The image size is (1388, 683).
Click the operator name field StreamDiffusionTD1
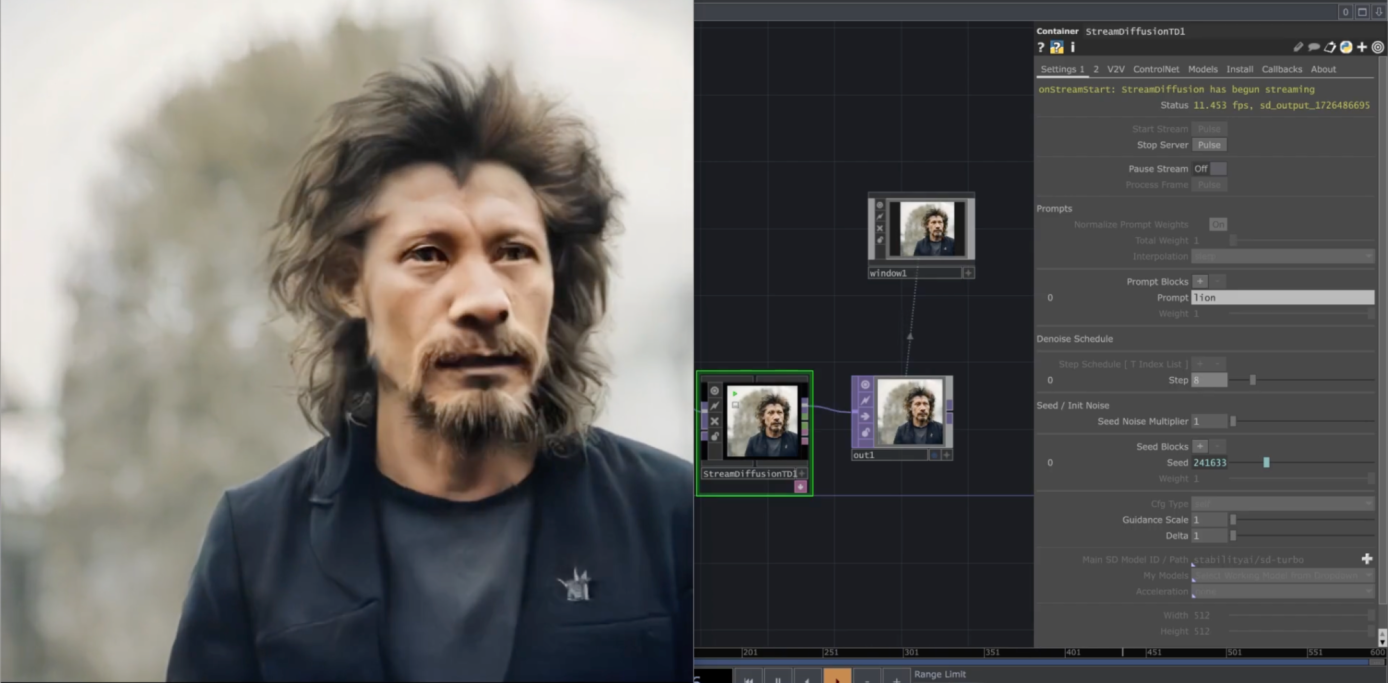point(1135,31)
